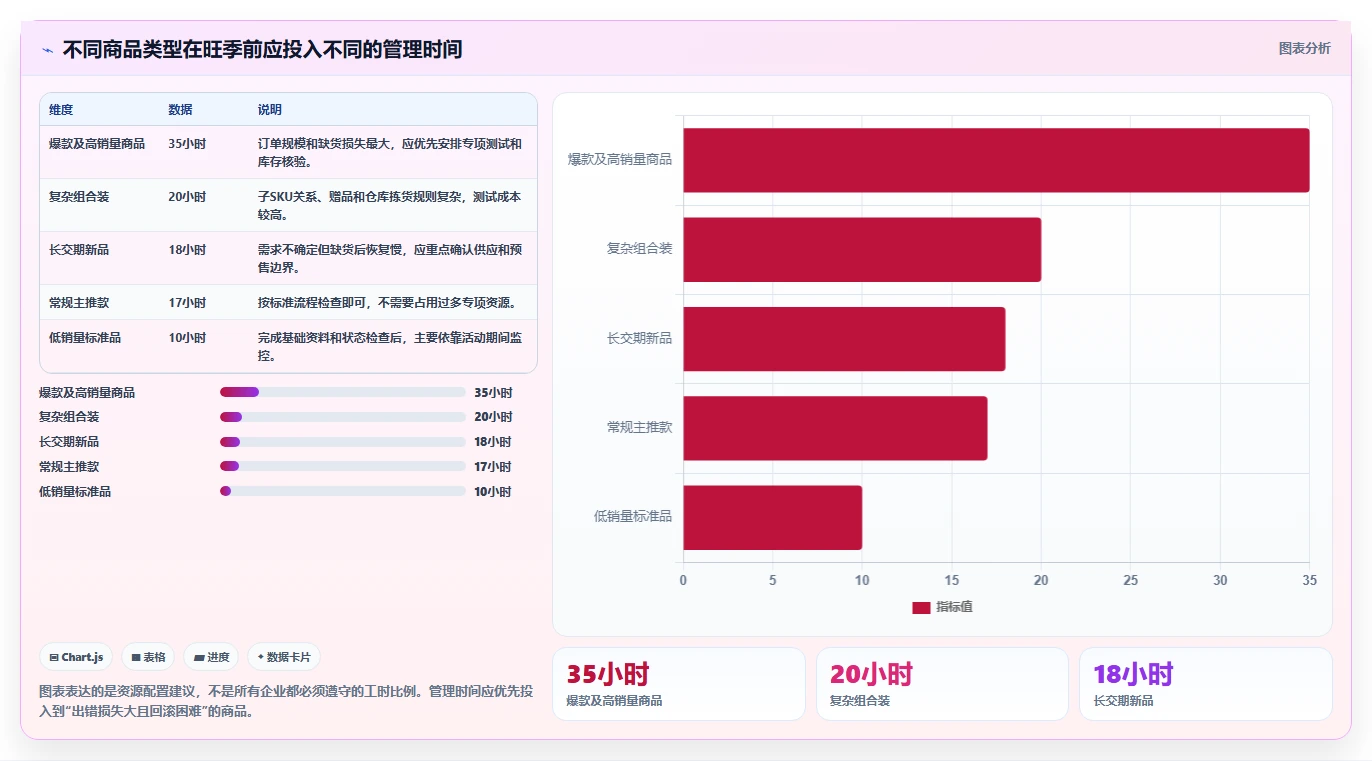Image resolution: width=1372 pixels, height=761 pixels.
Task: Click the 低销量标准品 chart axis label
Action: click(633, 516)
